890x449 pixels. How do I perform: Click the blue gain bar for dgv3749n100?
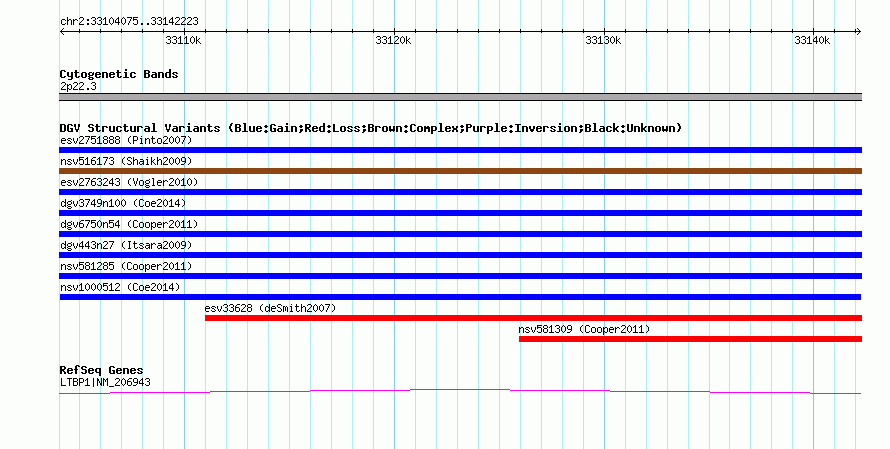tap(460, 213)
